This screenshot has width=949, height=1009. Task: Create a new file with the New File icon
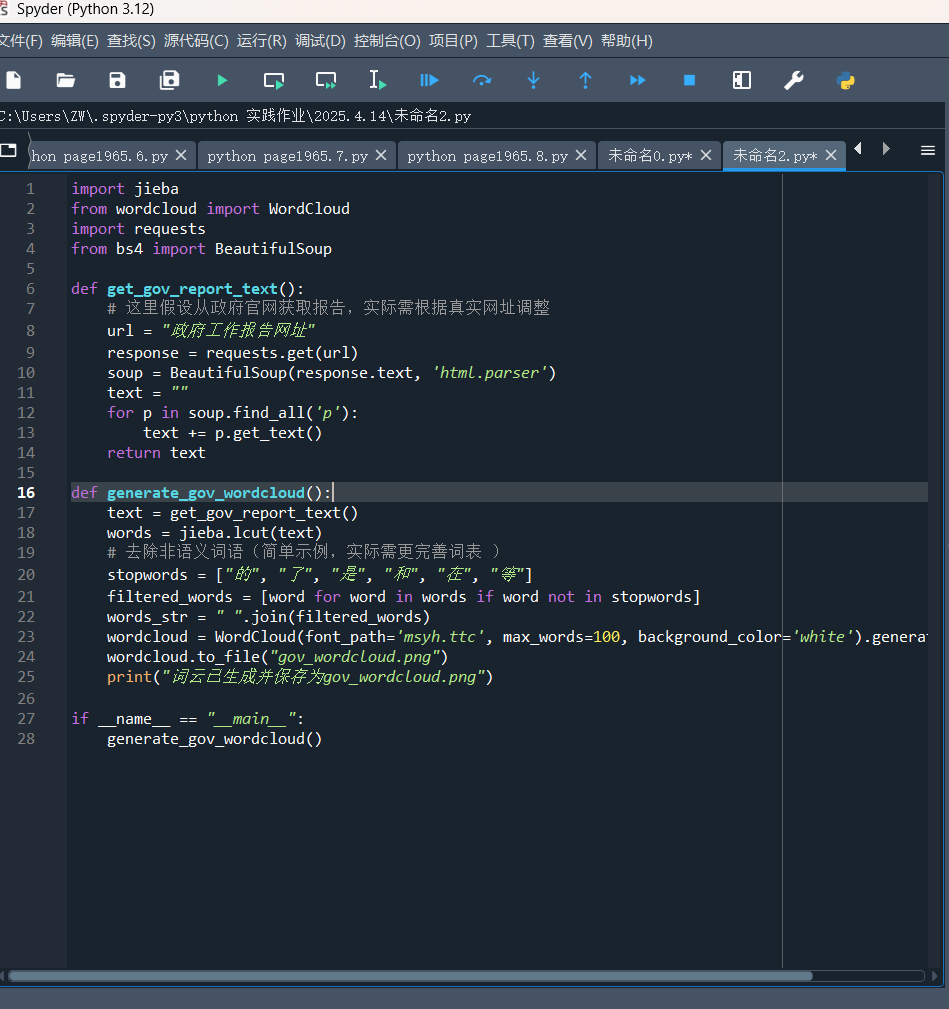tap(14, 80)
